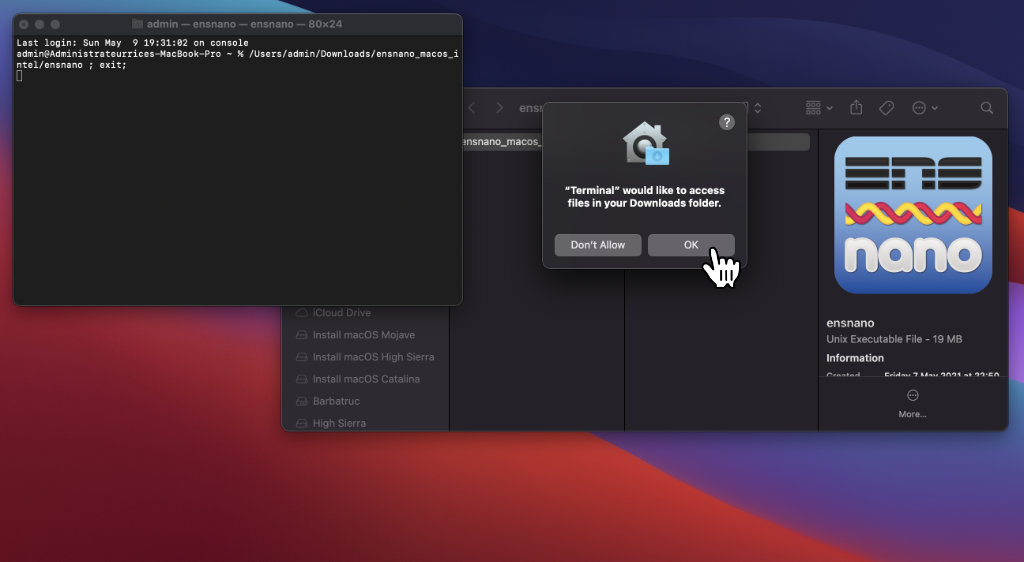This screenshot has width=1024, height=562.
Task: Close the Terminal window
Action: [x=24, y=24]
